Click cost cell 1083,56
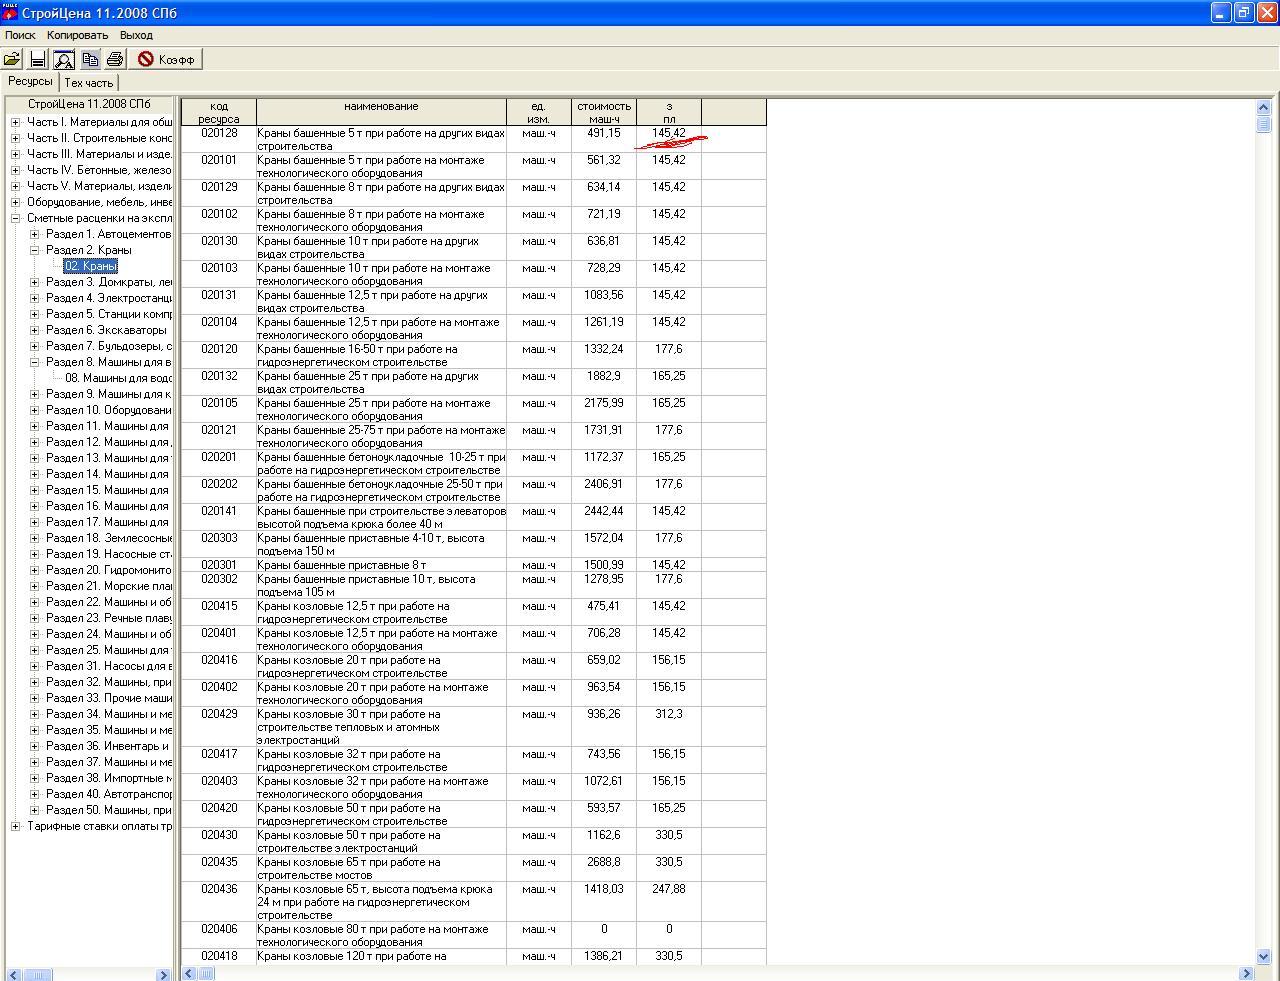The height and width of the screenshot is (981, 1280). click(604, 301)
